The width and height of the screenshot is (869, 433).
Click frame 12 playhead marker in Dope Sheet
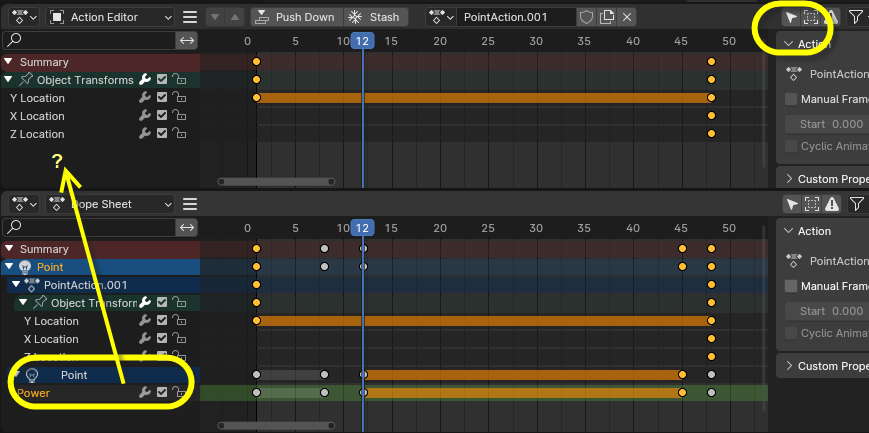[x=362, y=228]
